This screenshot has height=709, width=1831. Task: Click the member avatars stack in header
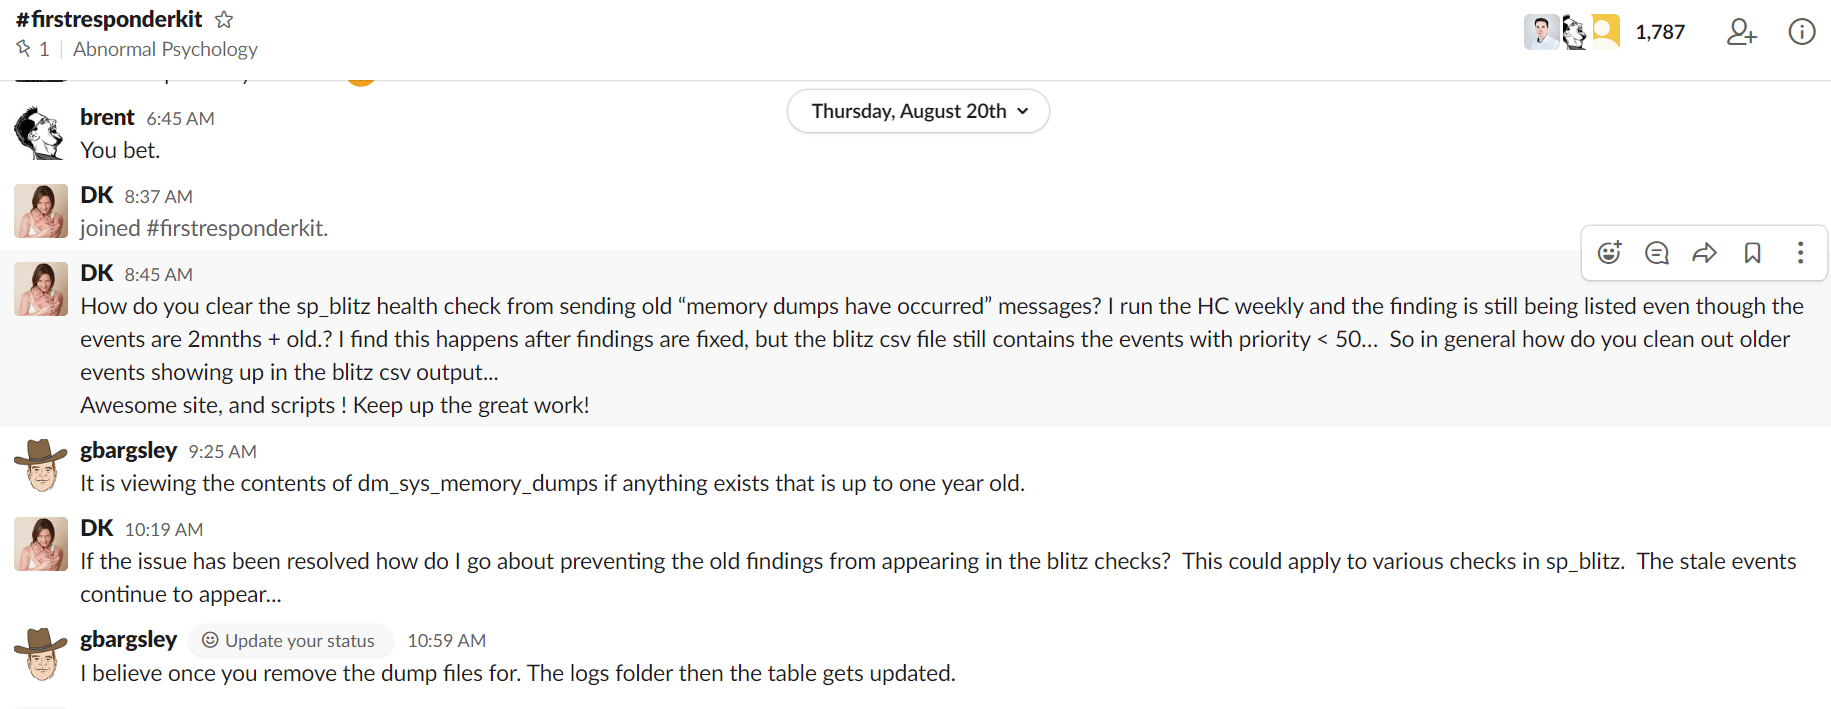tap(1571, 32)
